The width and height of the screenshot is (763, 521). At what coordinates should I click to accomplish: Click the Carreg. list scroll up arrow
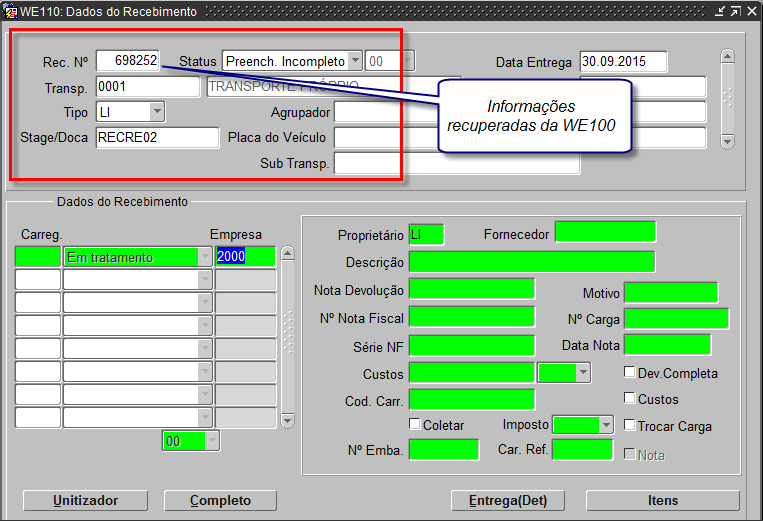click(288, 254)
